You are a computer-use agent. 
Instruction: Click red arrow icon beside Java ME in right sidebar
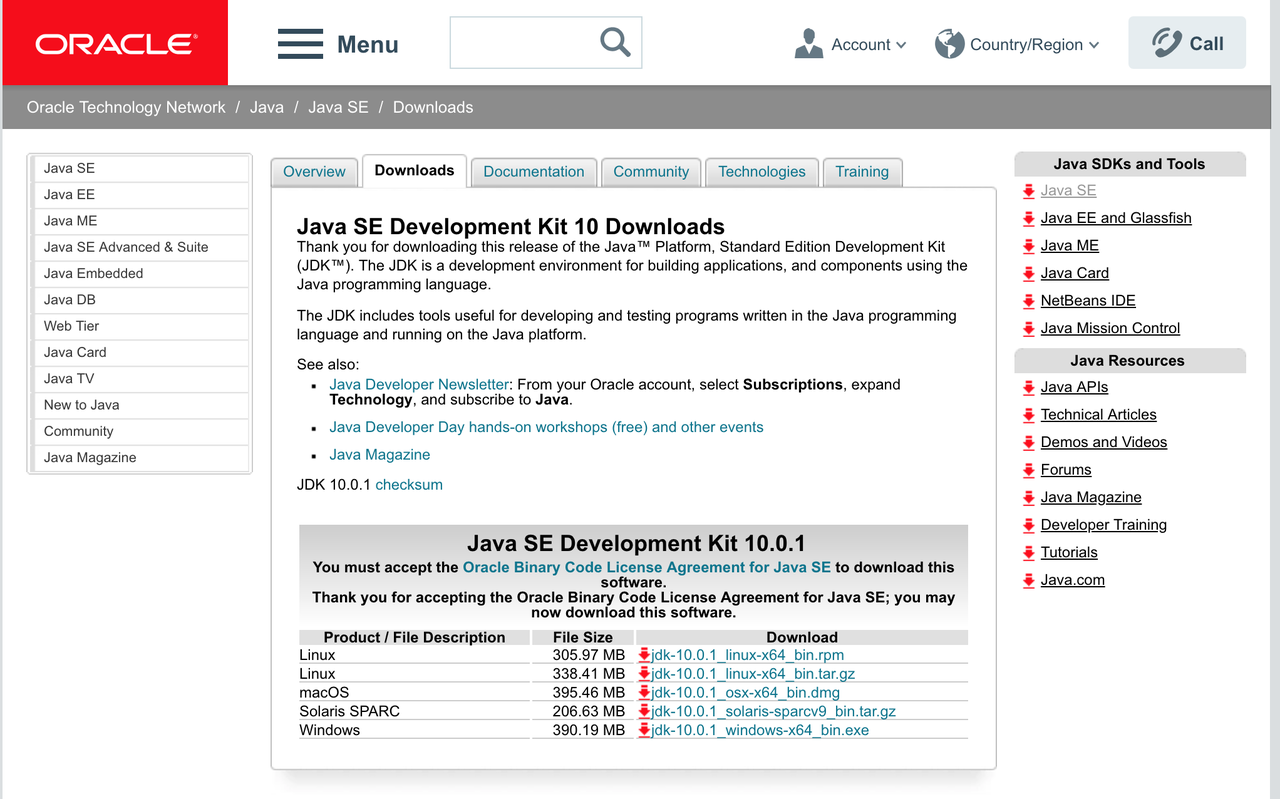[x=1028, y=246]
